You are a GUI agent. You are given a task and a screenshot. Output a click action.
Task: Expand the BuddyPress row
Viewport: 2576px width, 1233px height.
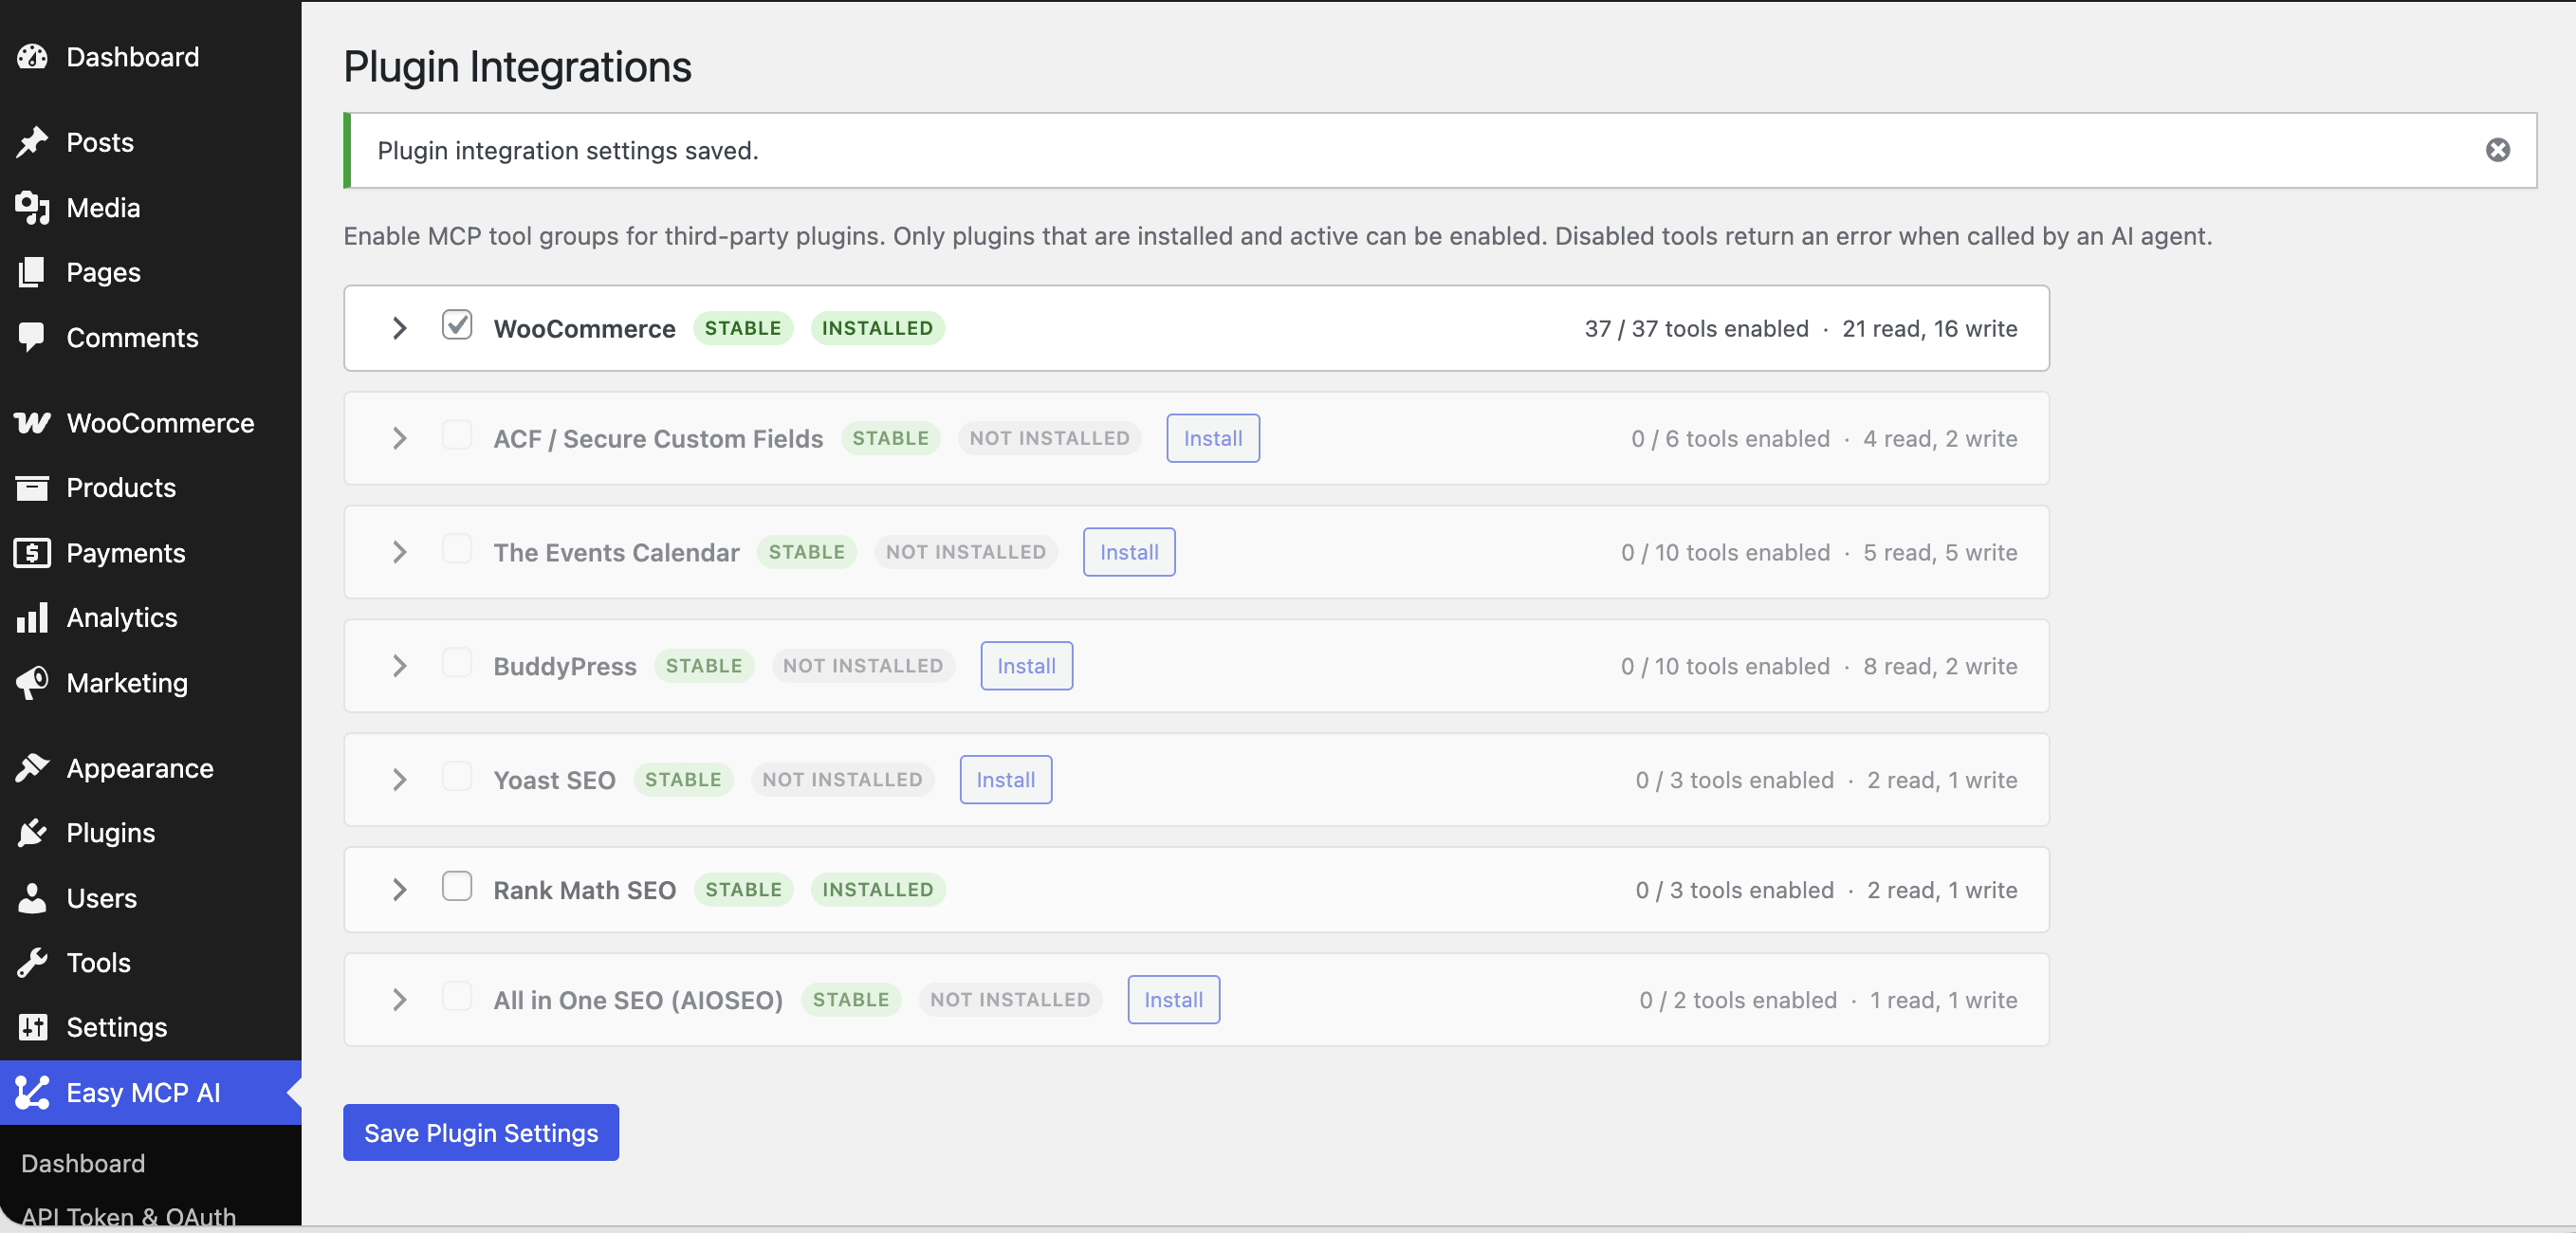(399, 666)
